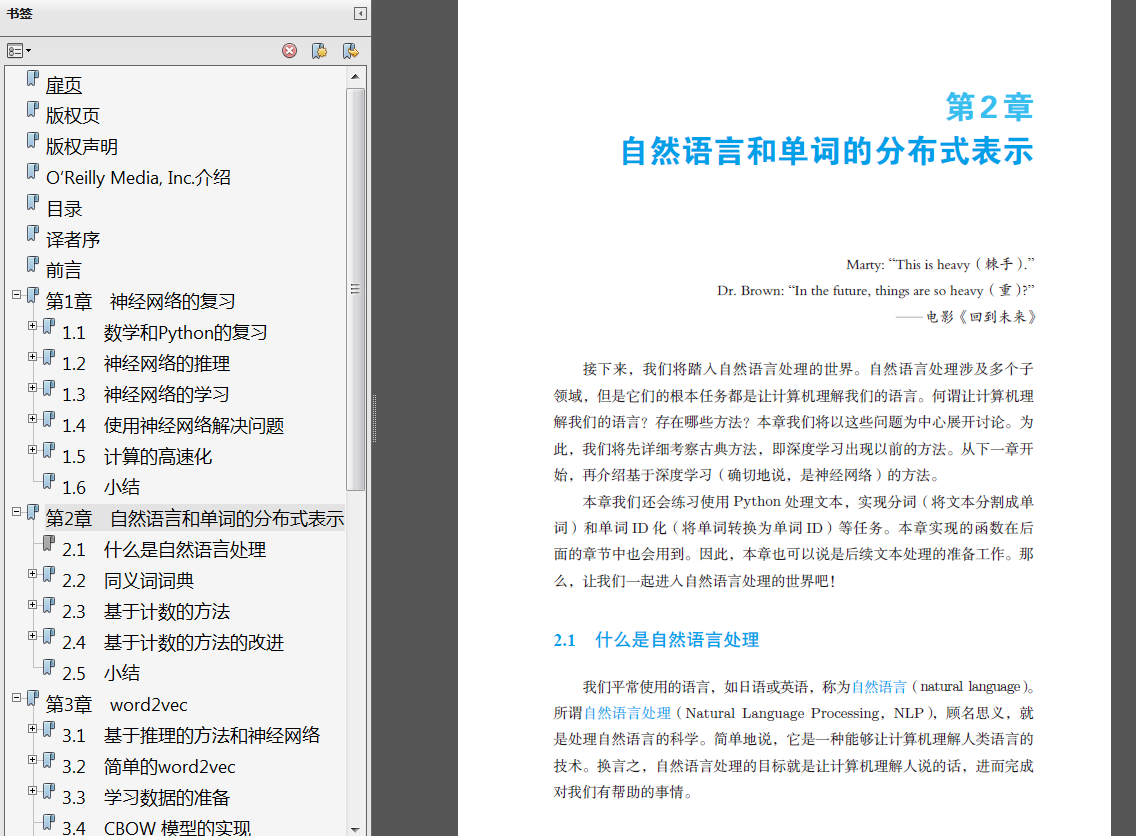1136x836 pixels.
Task: Expand the 1.5 计算的高速化 node
Action: (33, 449)
